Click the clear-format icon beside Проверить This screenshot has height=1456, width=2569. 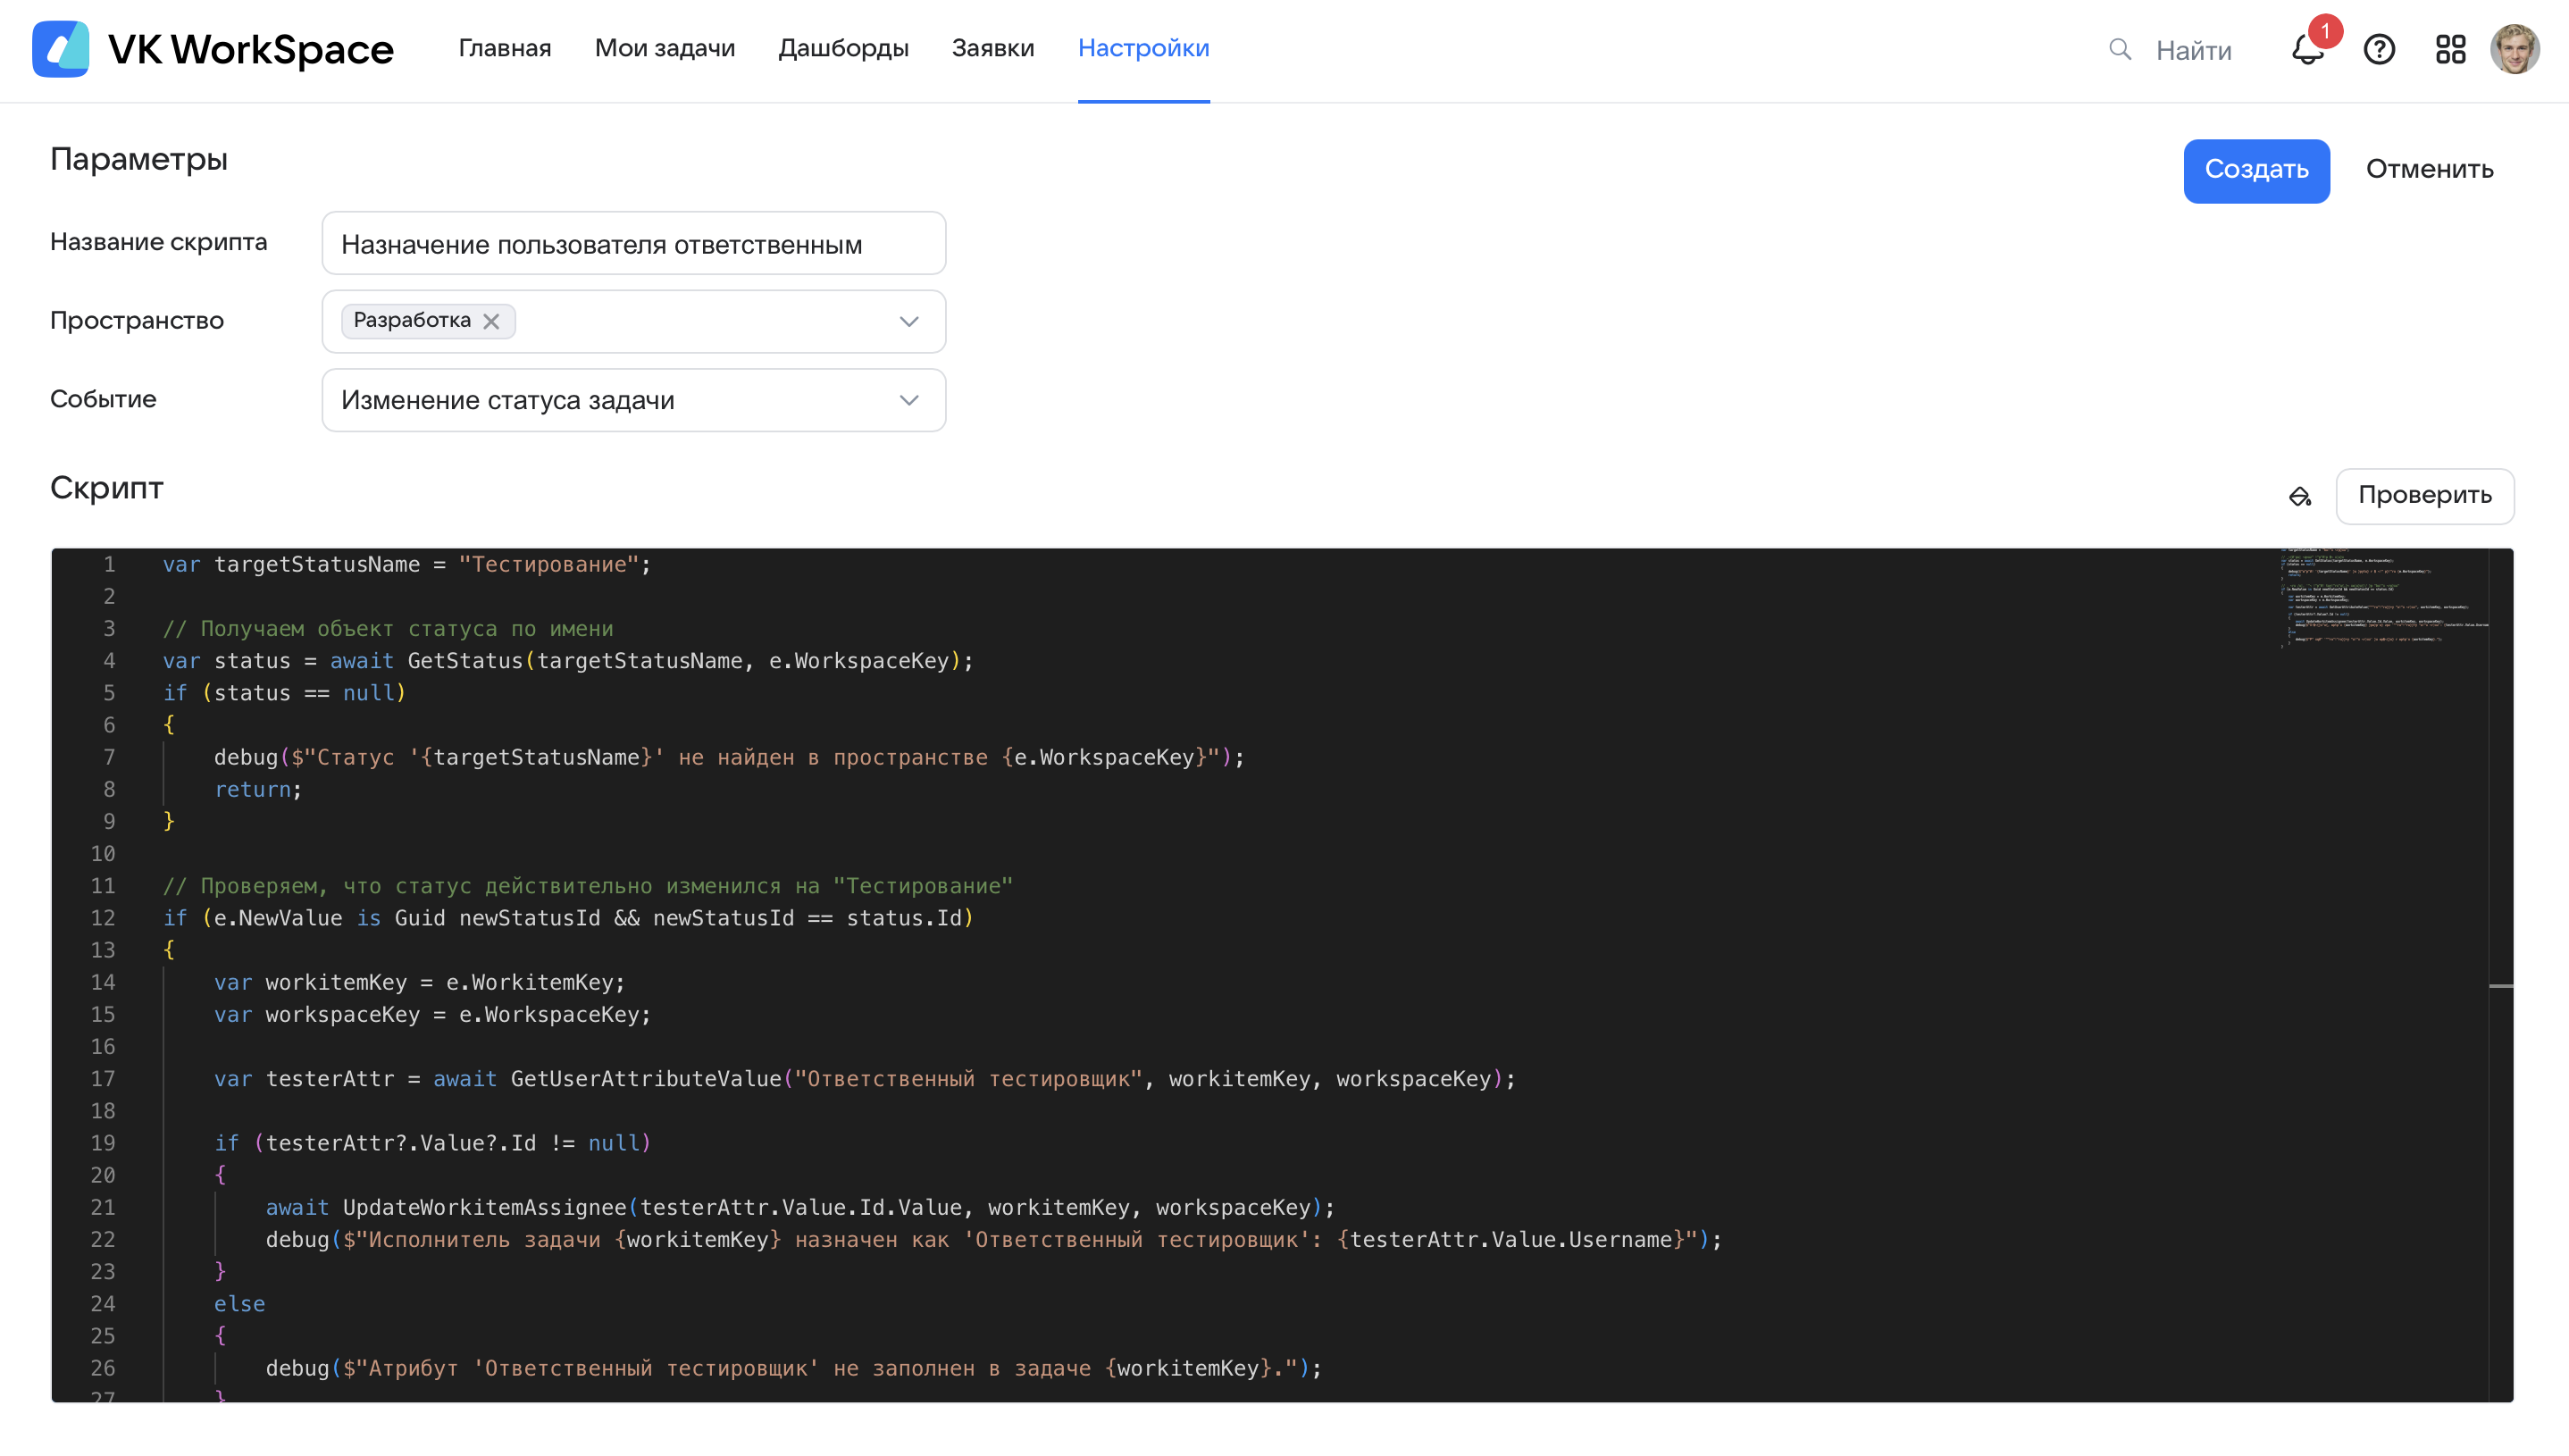pyautogui.click(x=2299, y=496)
